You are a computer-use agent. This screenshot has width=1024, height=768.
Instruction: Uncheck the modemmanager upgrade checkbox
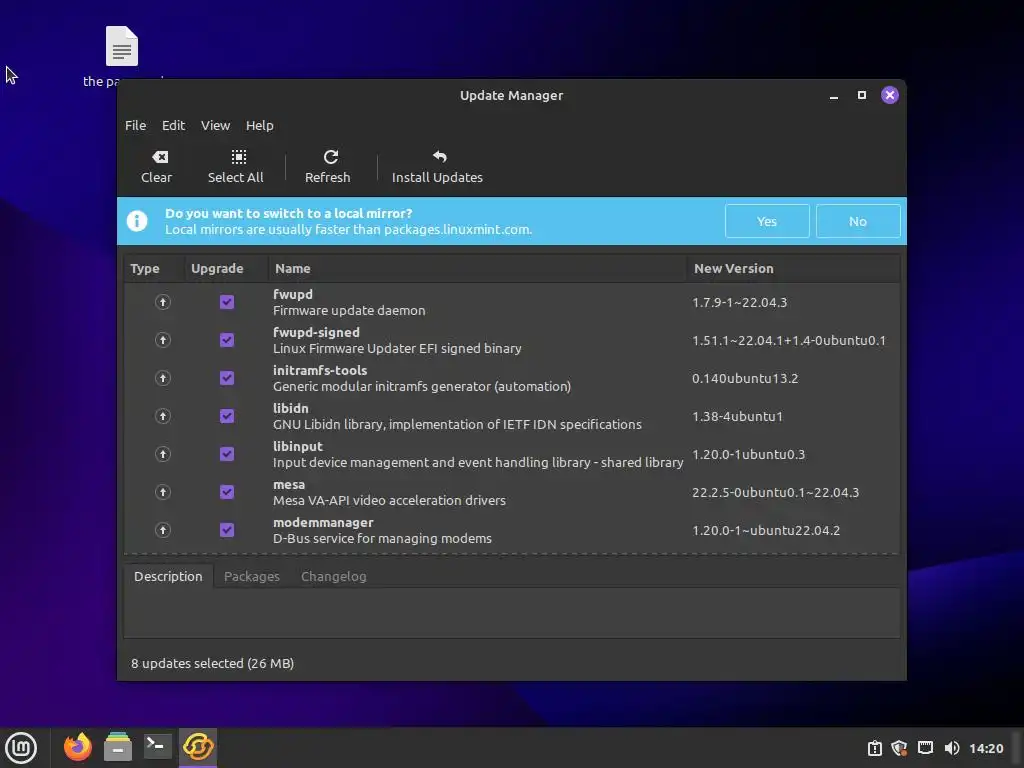coord(227,530)
